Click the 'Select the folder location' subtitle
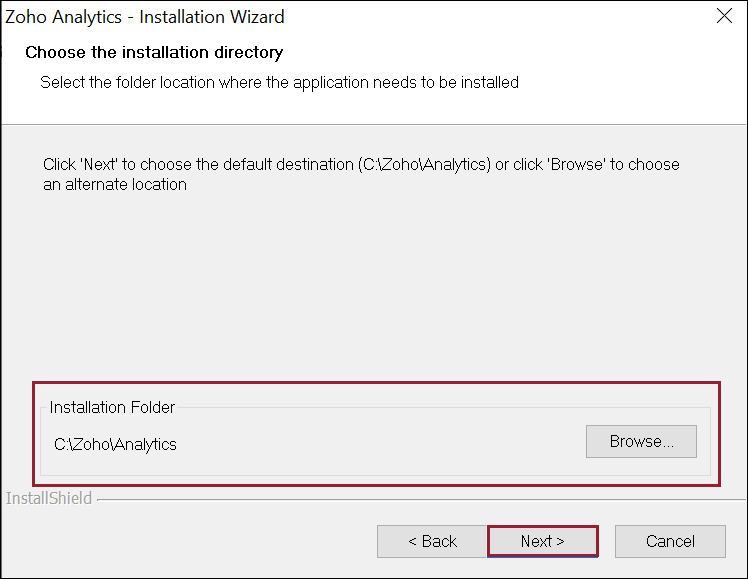This screenshot has height=579, width=748. click(x=279, y=82)
